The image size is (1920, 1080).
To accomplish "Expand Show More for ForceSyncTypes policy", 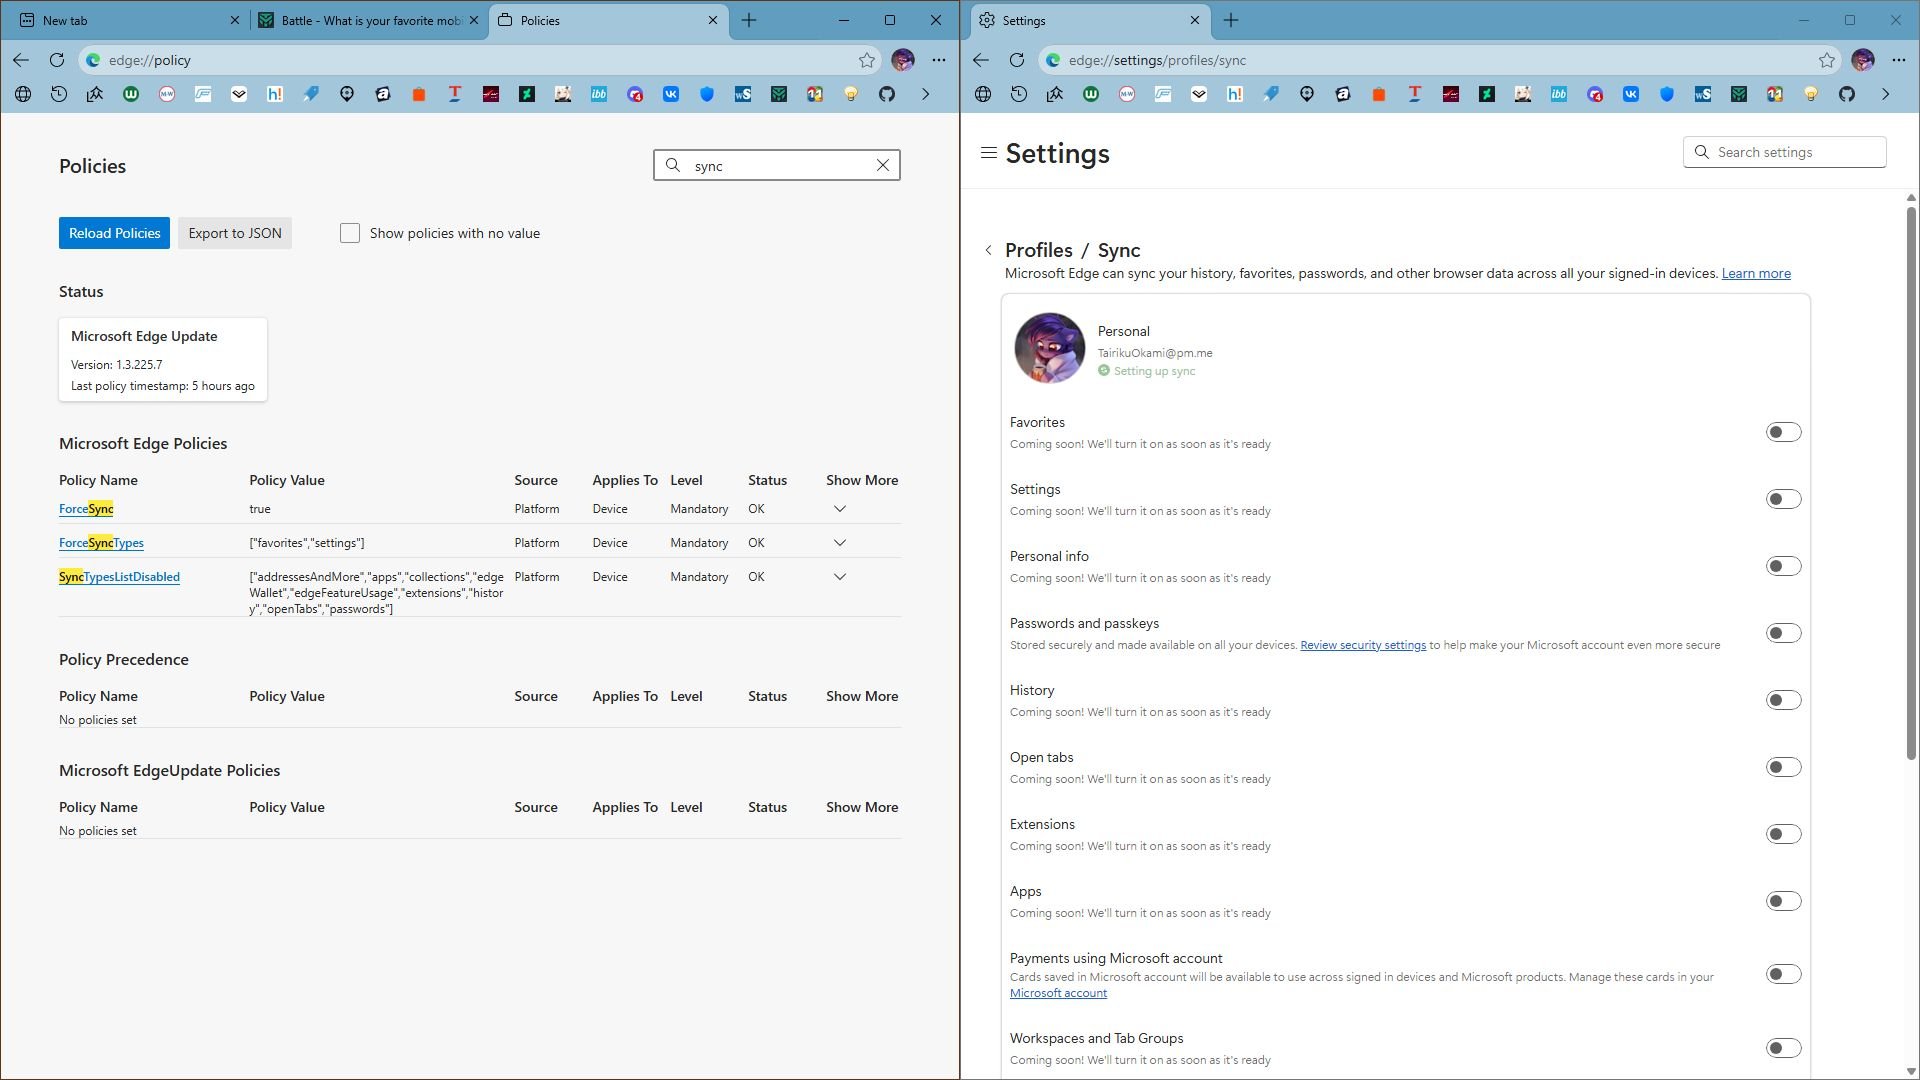I will tap(840, 543).
